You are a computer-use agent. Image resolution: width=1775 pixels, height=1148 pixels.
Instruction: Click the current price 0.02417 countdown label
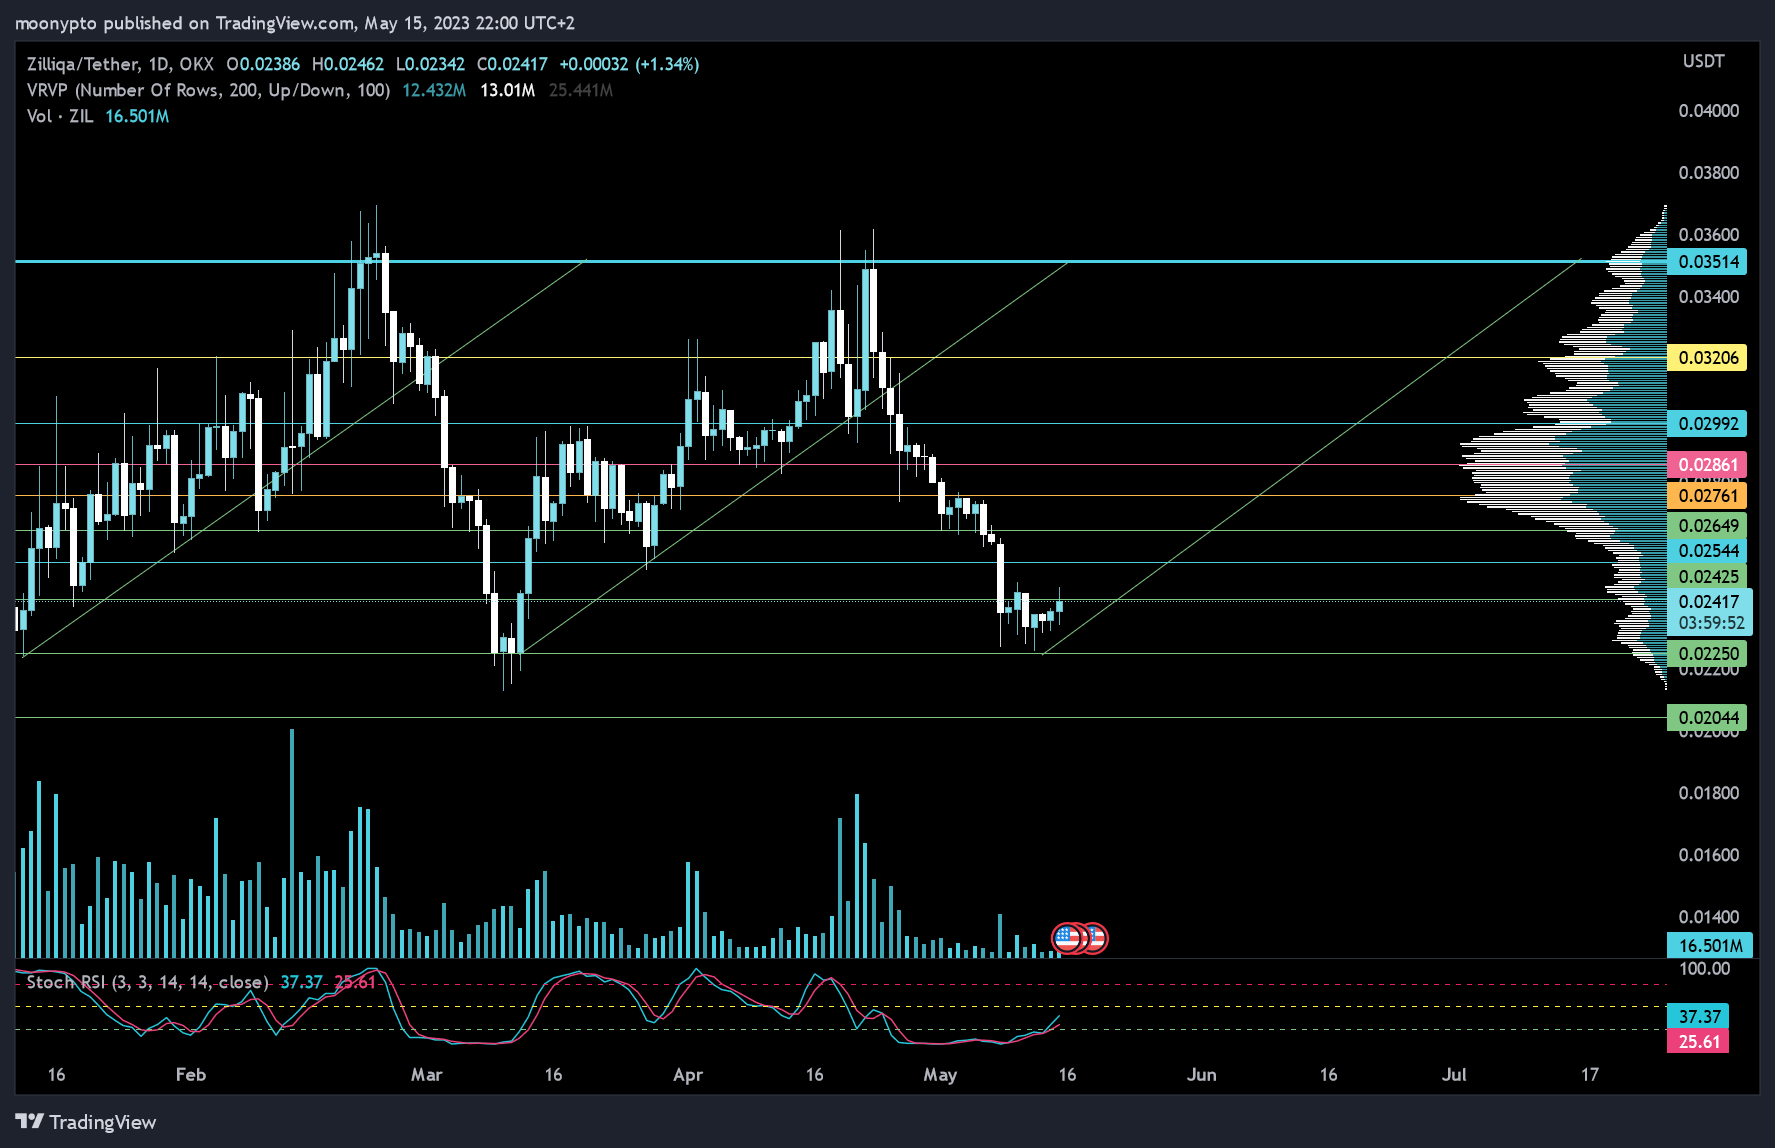pos(1710,612)
